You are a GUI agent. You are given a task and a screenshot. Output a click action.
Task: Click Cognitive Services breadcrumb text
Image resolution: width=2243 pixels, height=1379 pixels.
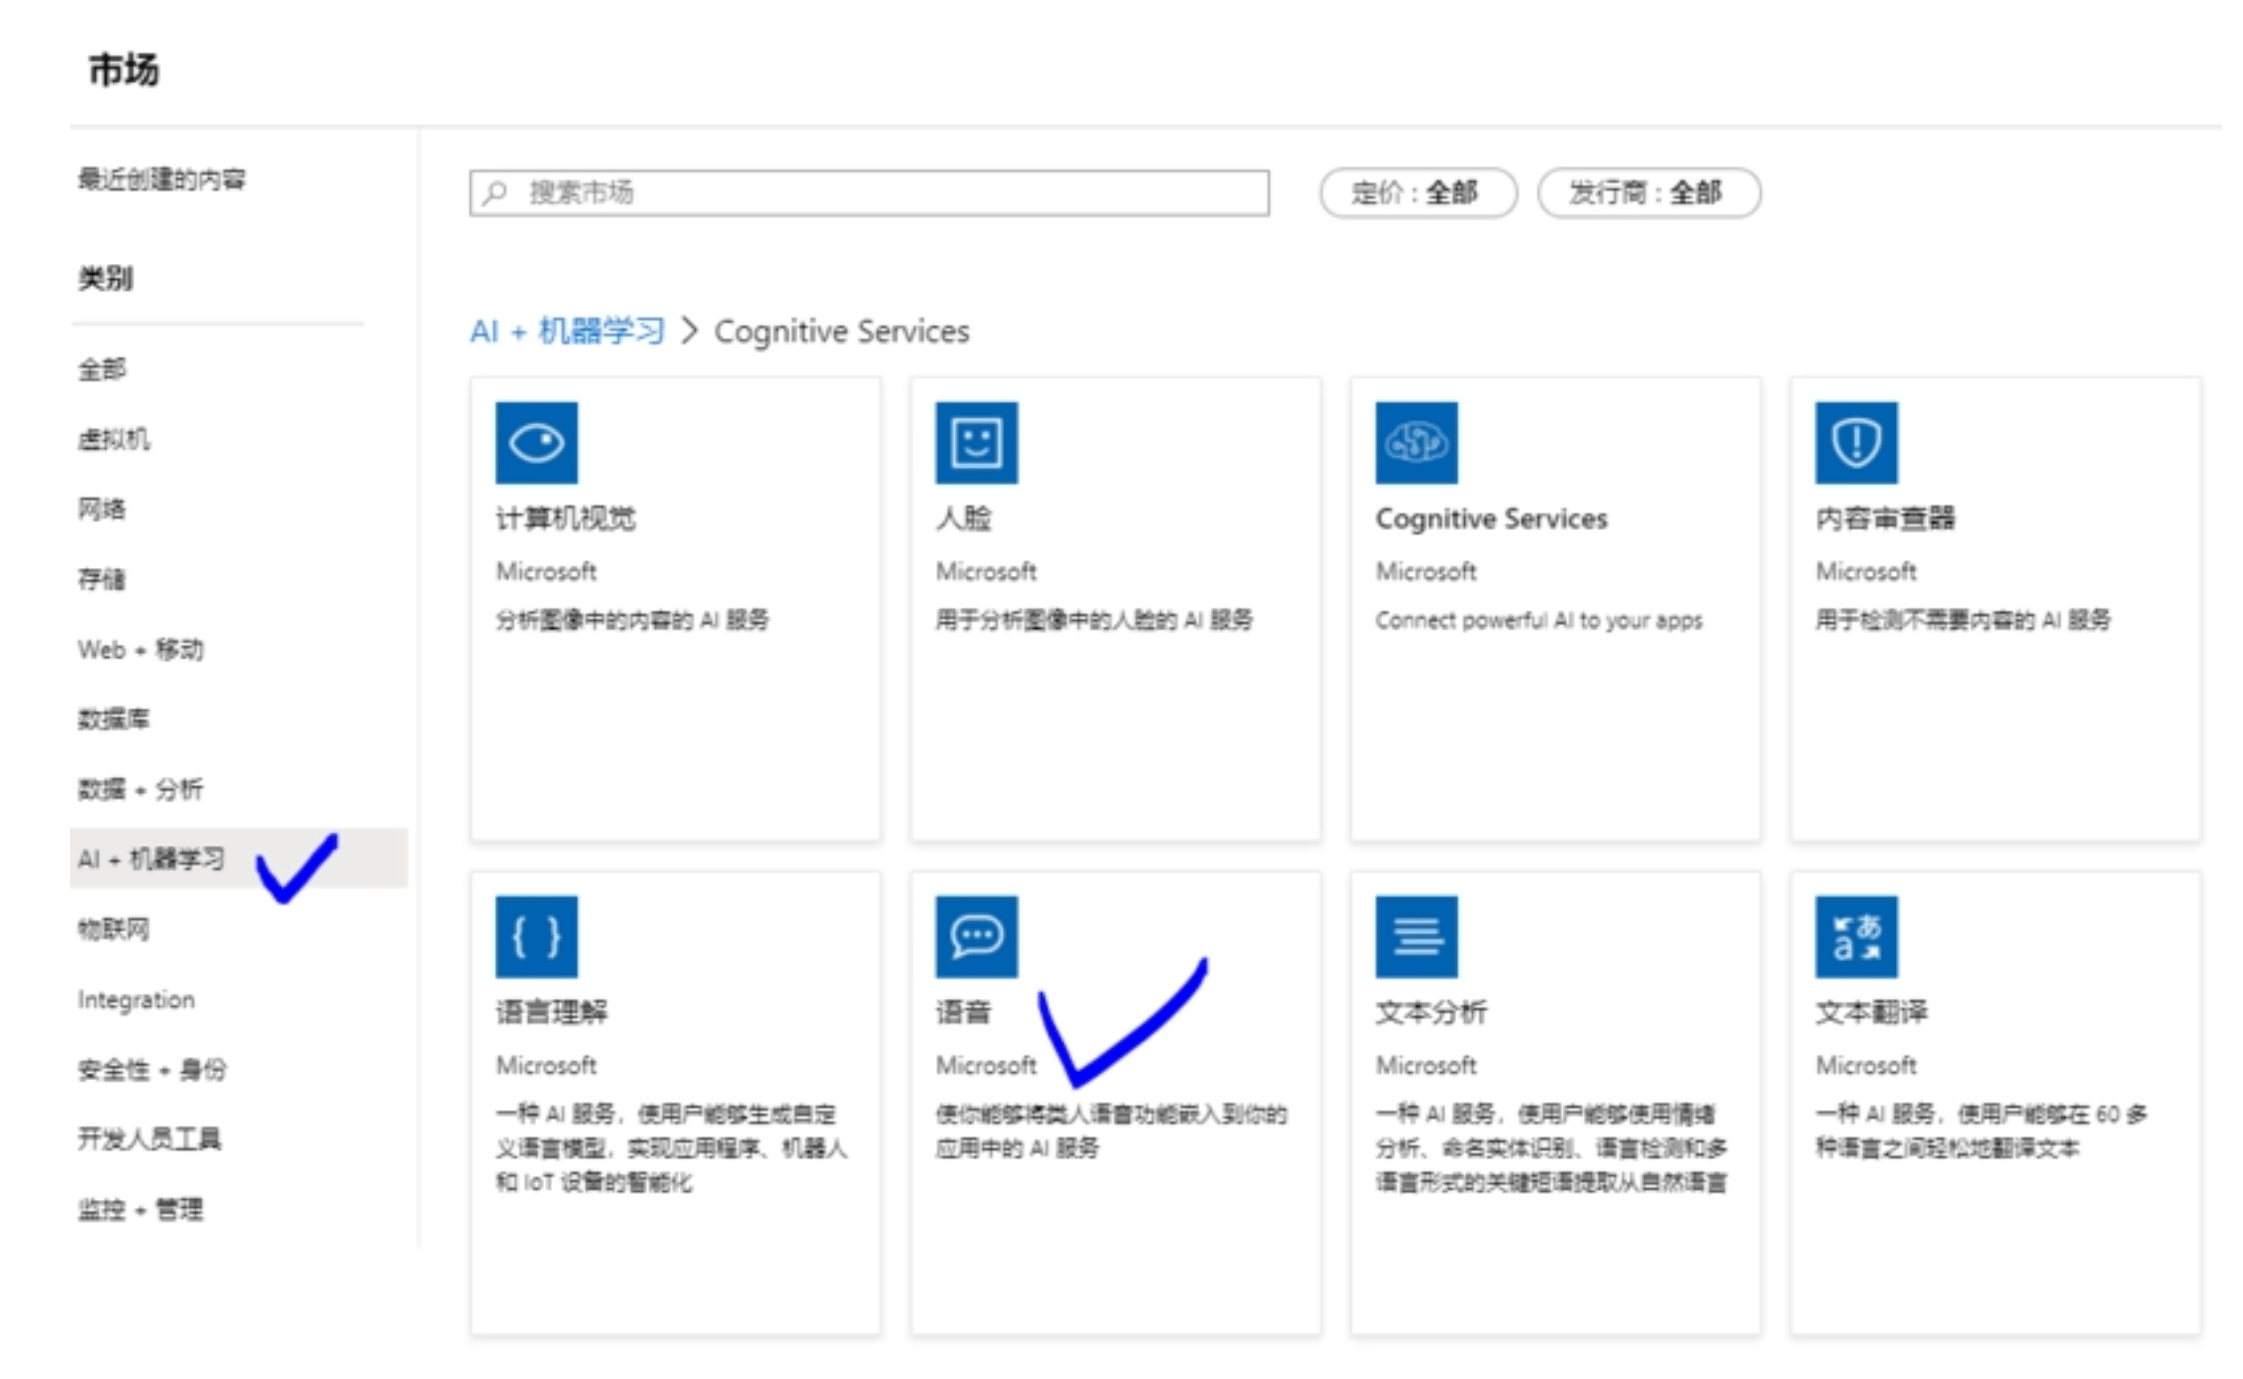(841, 331)
